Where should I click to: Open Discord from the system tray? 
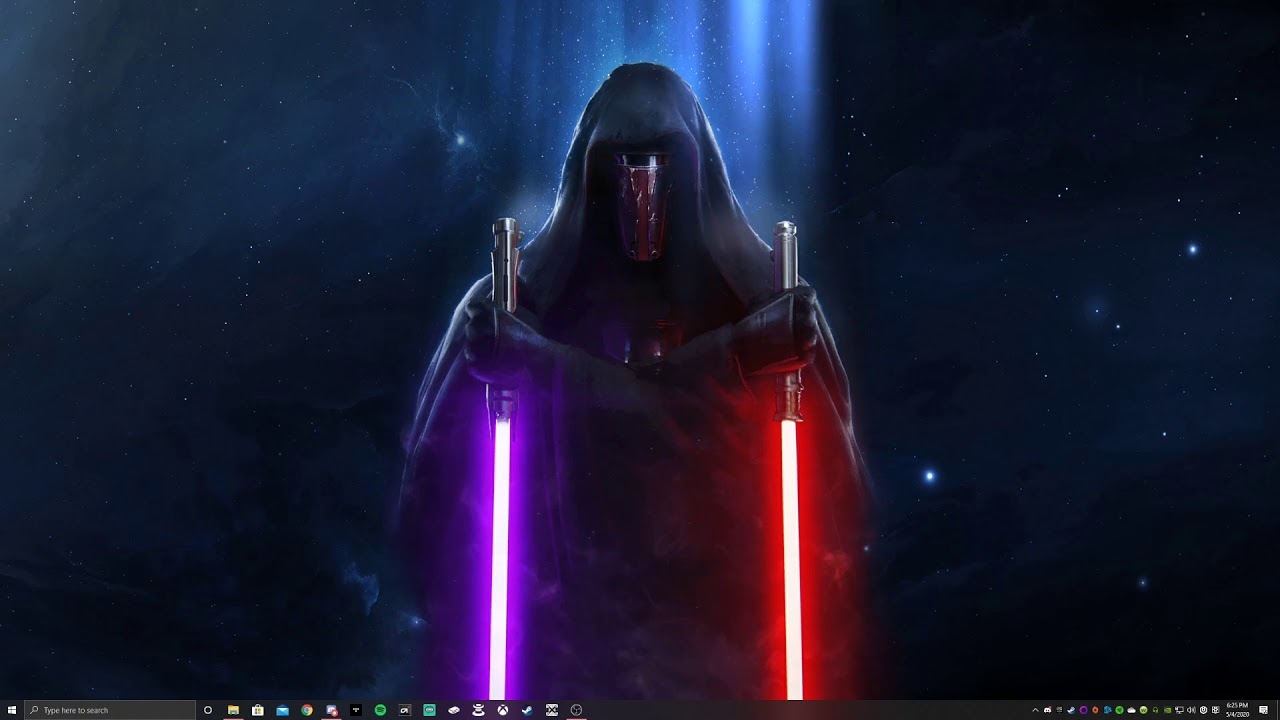click(x=1047, y=710)
